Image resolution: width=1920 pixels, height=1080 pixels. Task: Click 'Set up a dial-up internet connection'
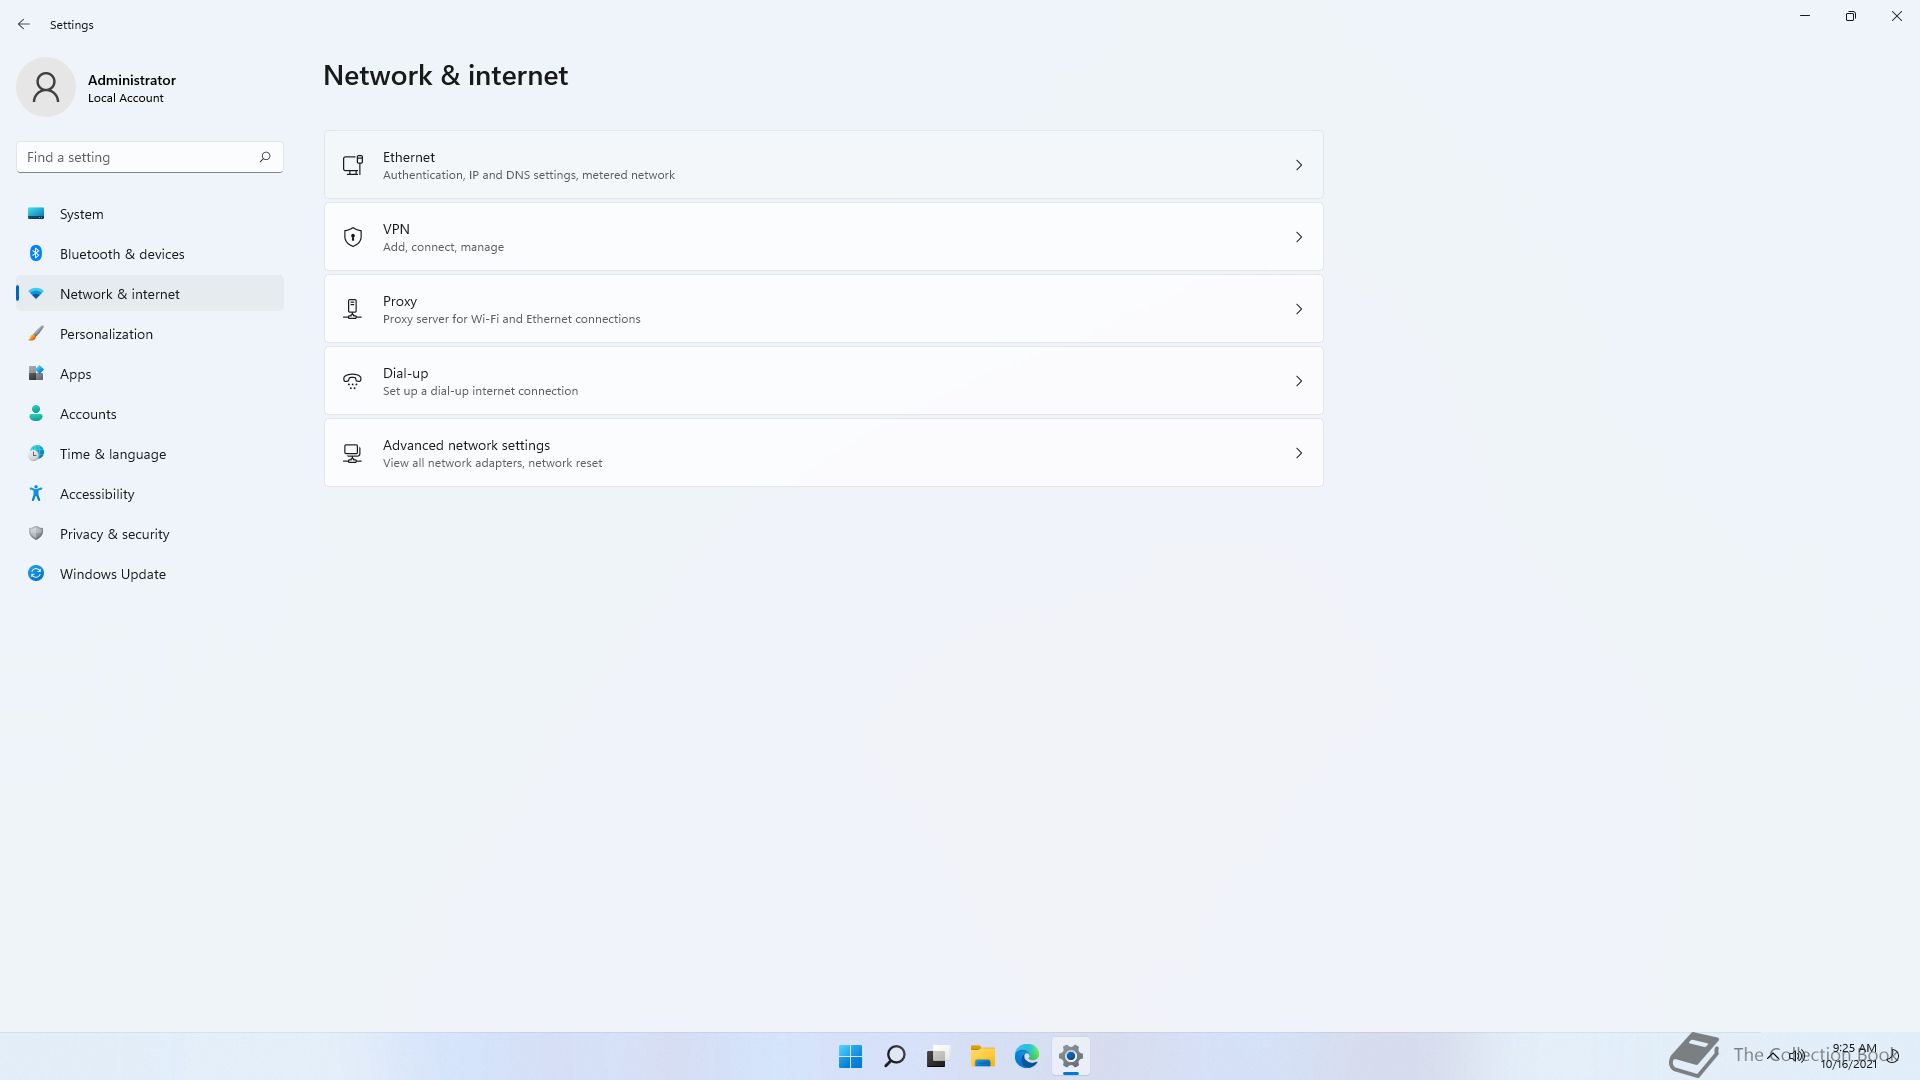[x=480, y=391]
